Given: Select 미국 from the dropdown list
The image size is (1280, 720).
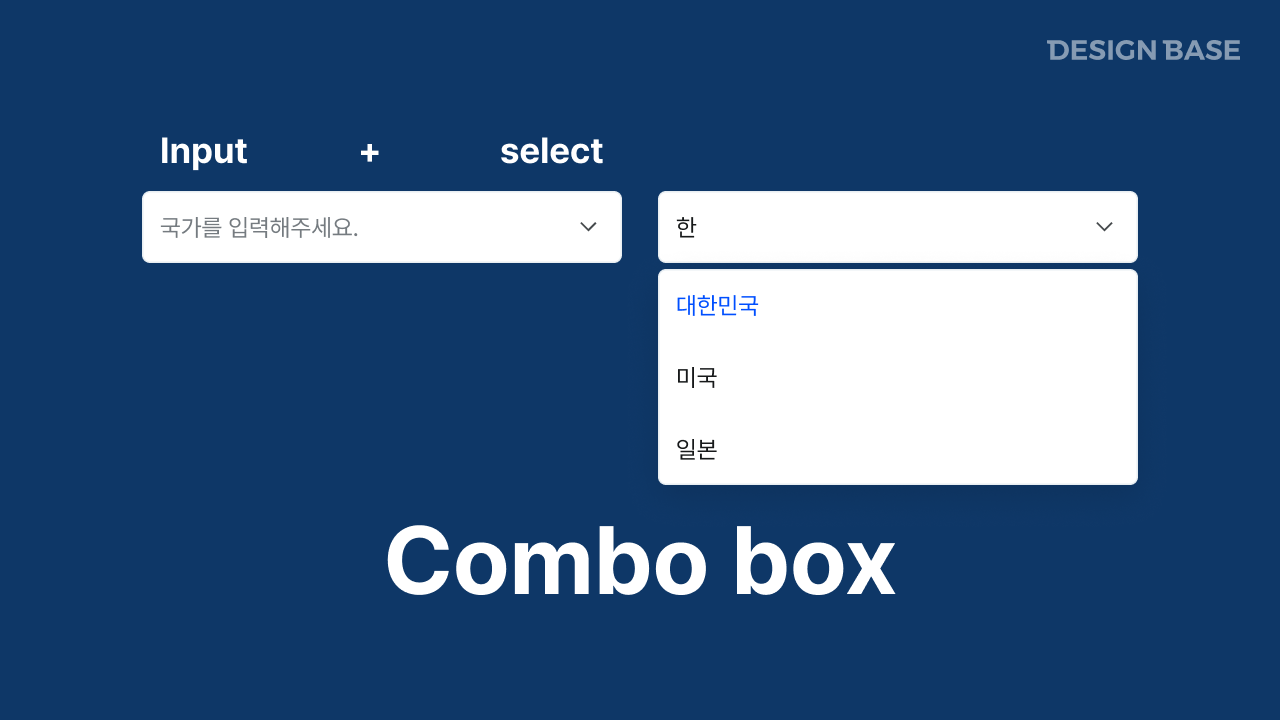Looking at the screenshot, I should pyautogui.click(x=695, y=378).
